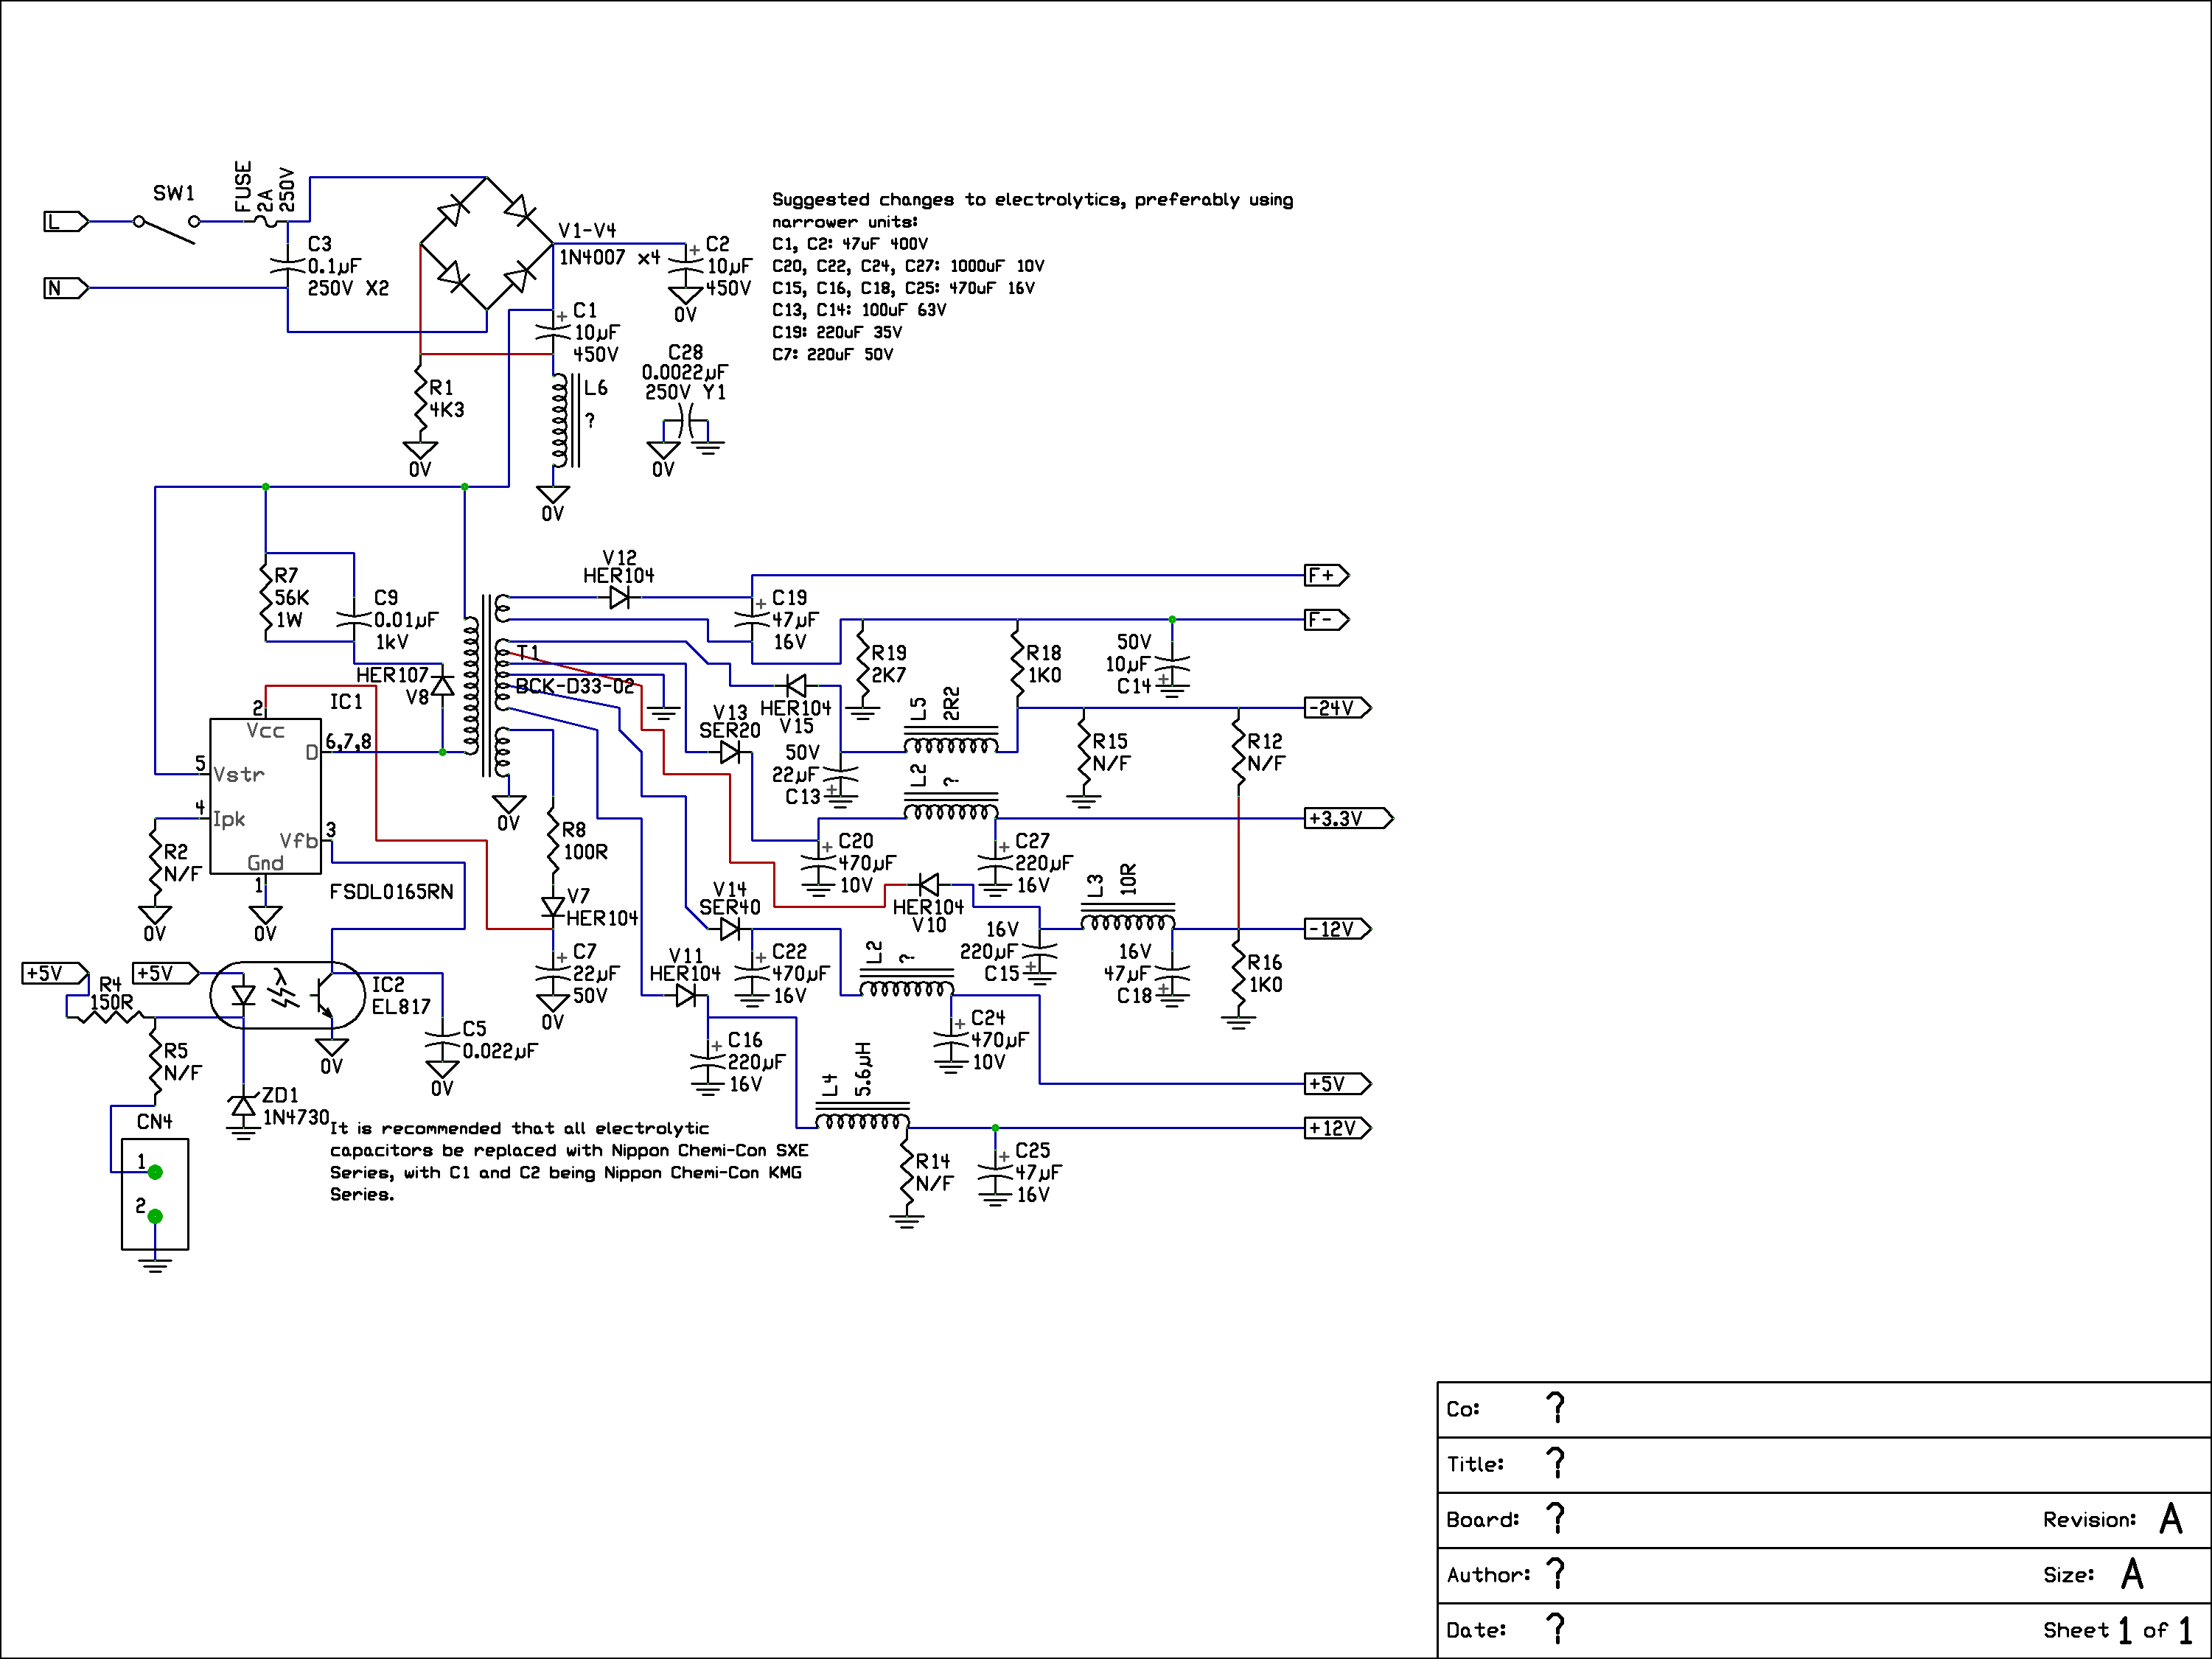The image size is (2212, 1659).
Task: Click the L mains input port
Action: click(66, 221)
